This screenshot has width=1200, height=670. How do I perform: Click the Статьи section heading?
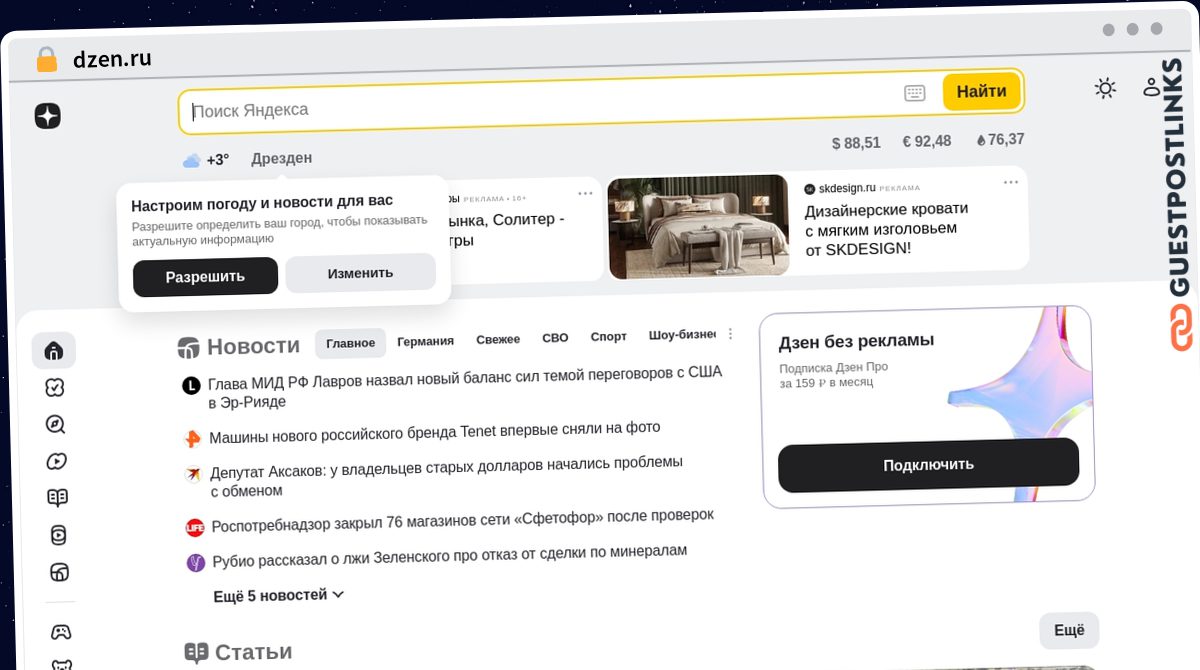click(254, 652)
